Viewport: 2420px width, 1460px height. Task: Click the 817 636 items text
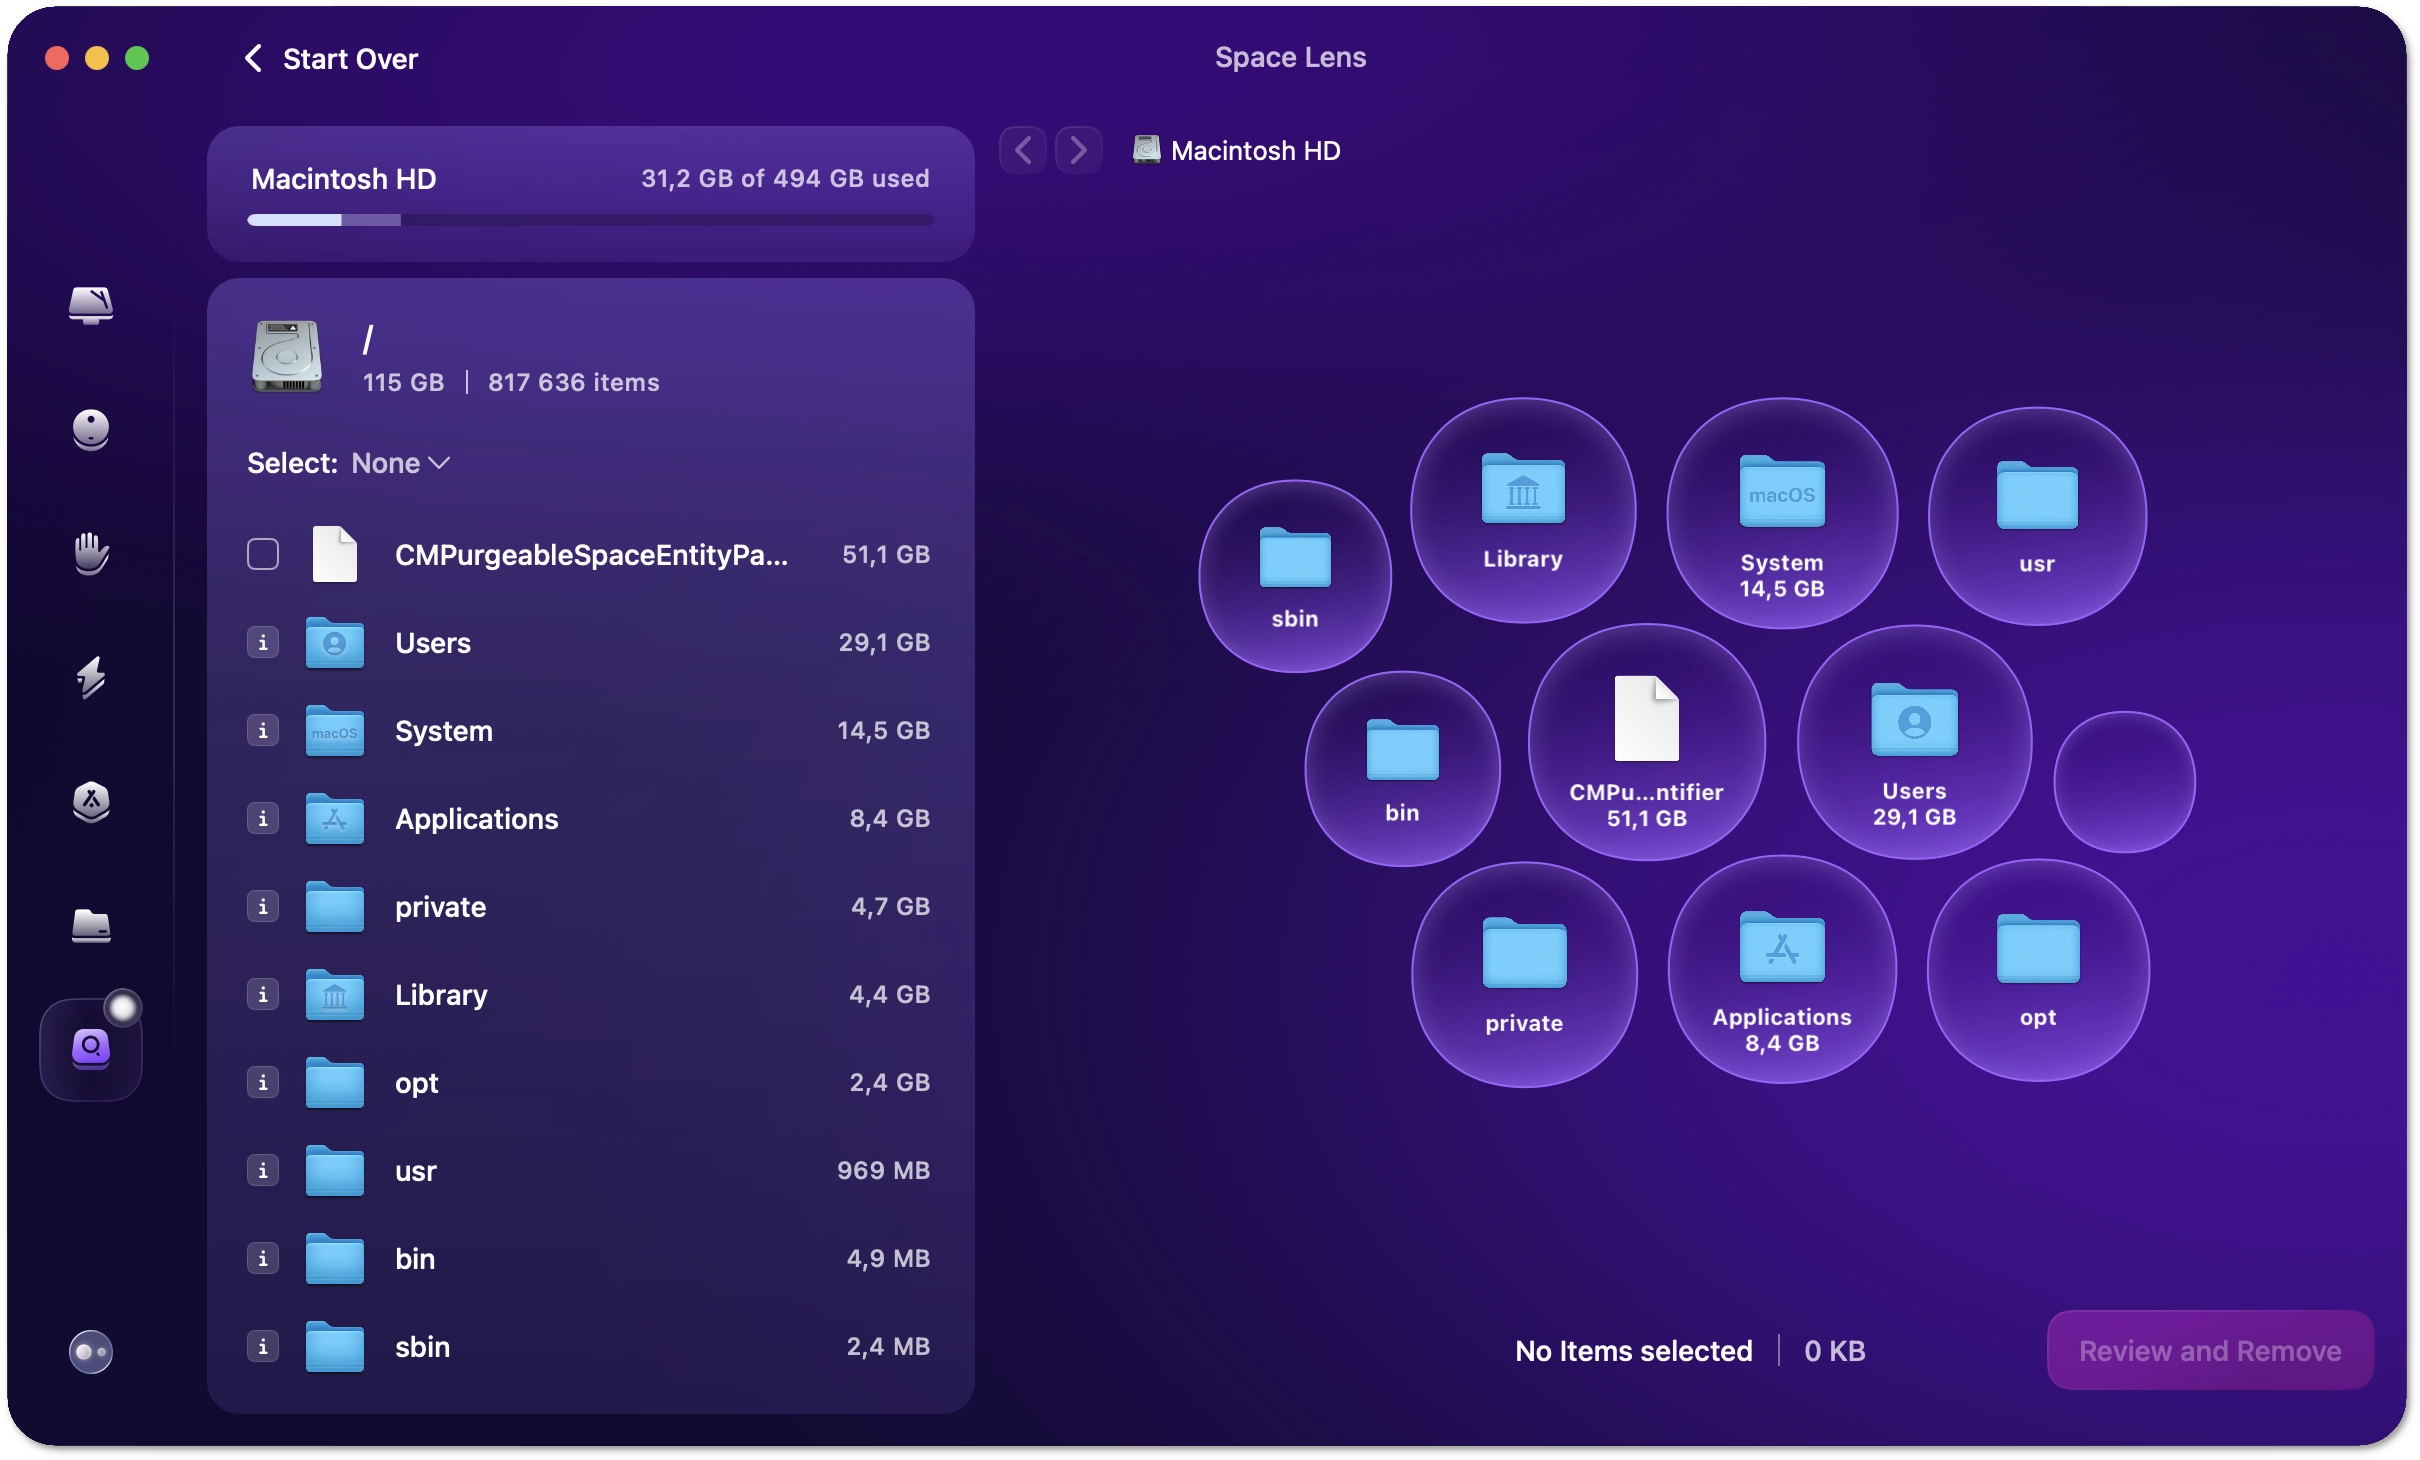[x=574, y=382]
